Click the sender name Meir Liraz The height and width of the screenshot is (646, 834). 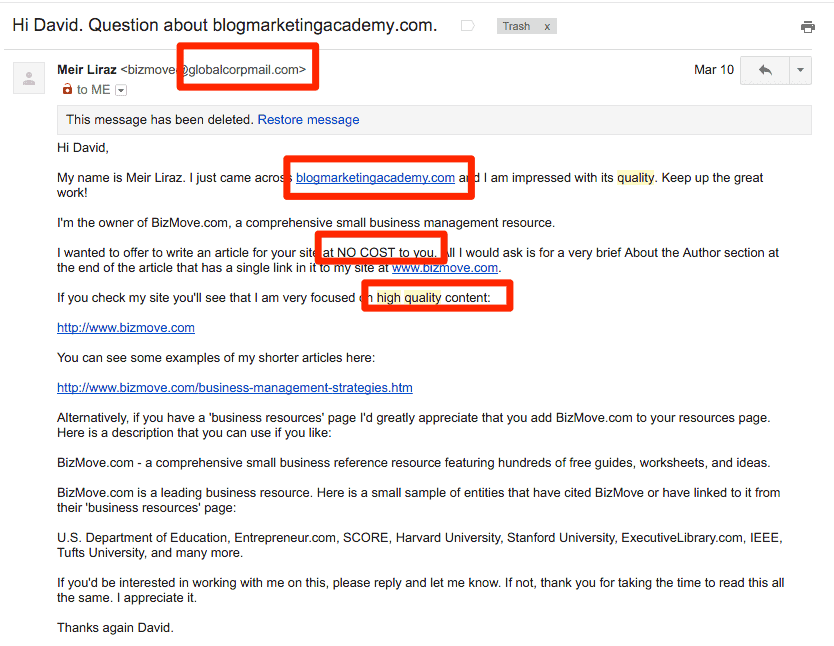[87, 70]
